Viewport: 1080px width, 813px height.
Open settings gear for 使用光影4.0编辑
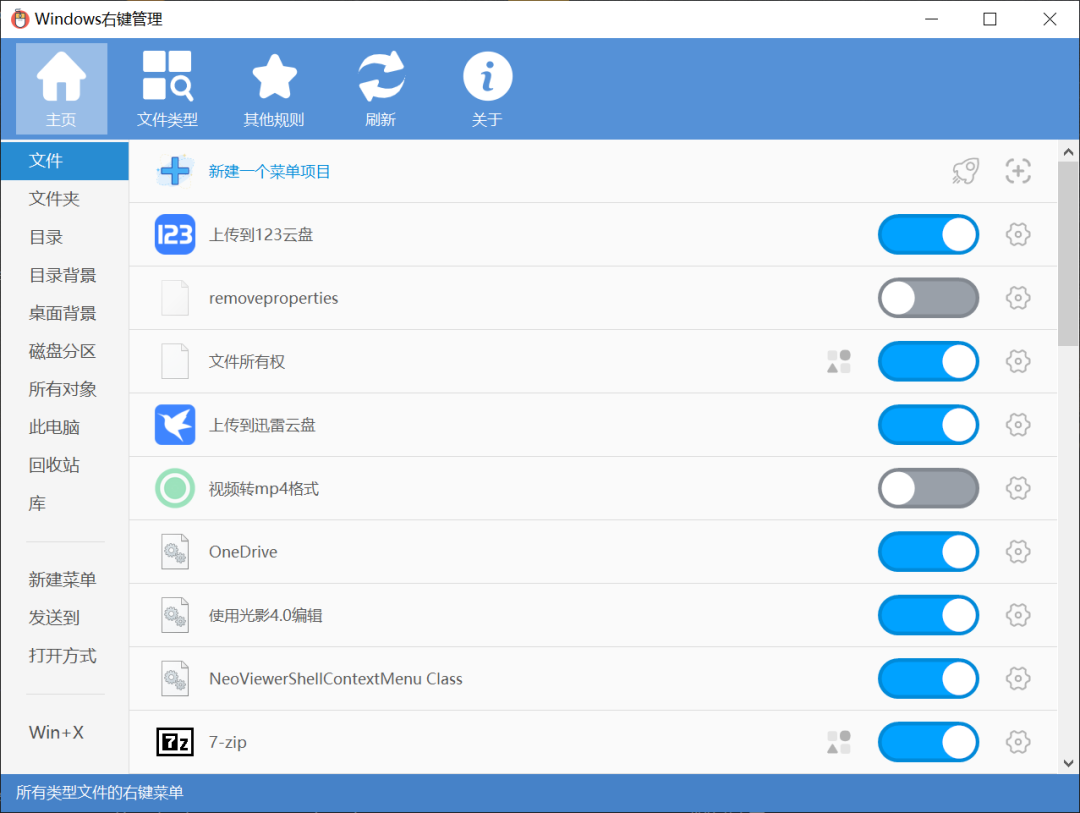pos(1018,615)
